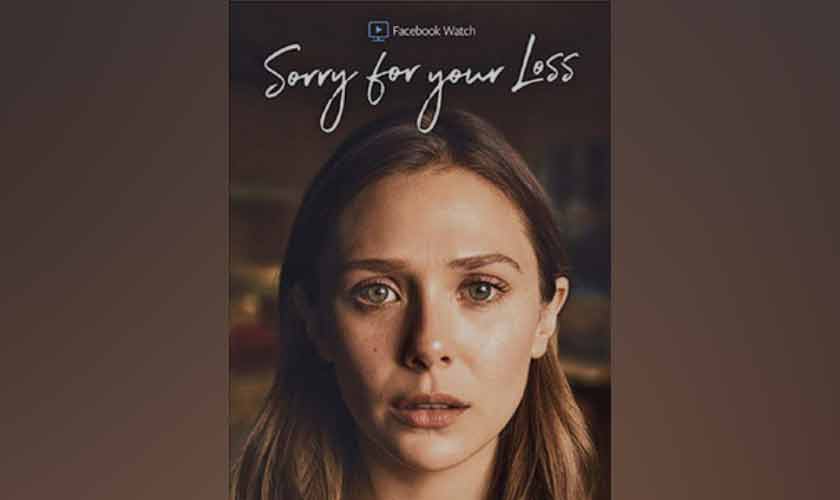Click the woman's right eye on poster
Image resolution: width=840 pixels, height=500 pixels.
coord(378,293)
